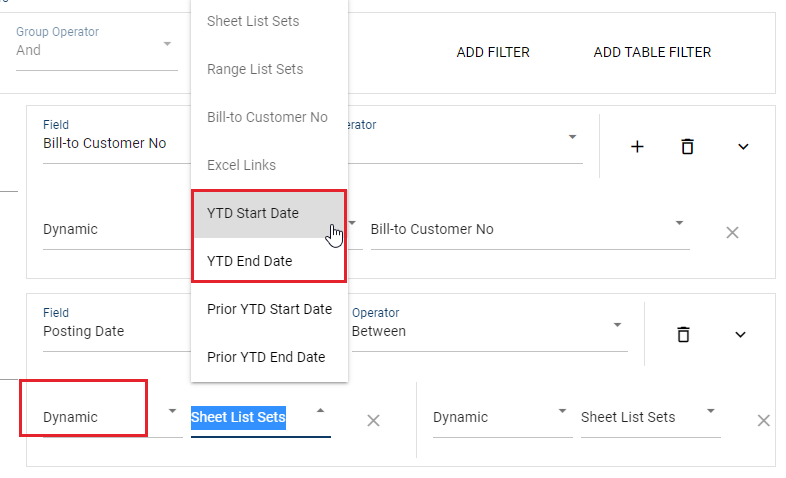Screen dimensions: 786x478
Task: Select YTD Start Date option
Action: point(269,213)
